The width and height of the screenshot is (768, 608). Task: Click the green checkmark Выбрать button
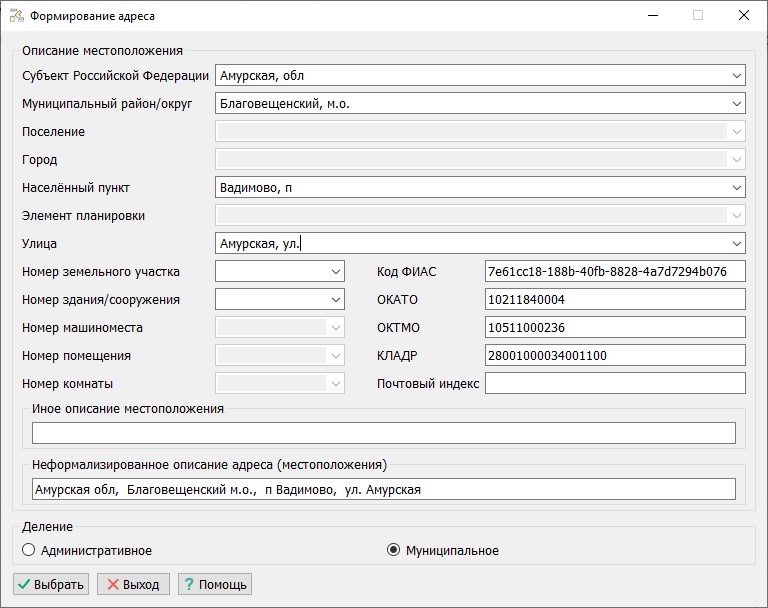(x=51, y=584)
